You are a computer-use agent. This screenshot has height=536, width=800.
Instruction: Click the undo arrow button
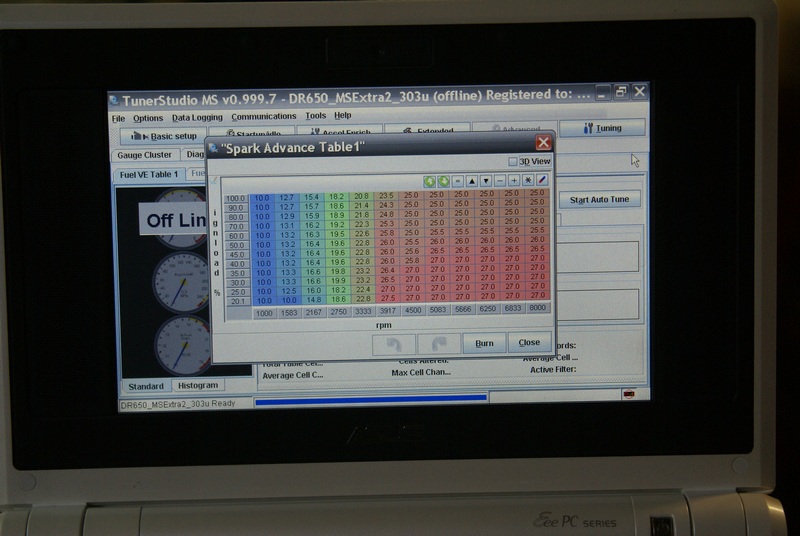[x=393, y=345]
